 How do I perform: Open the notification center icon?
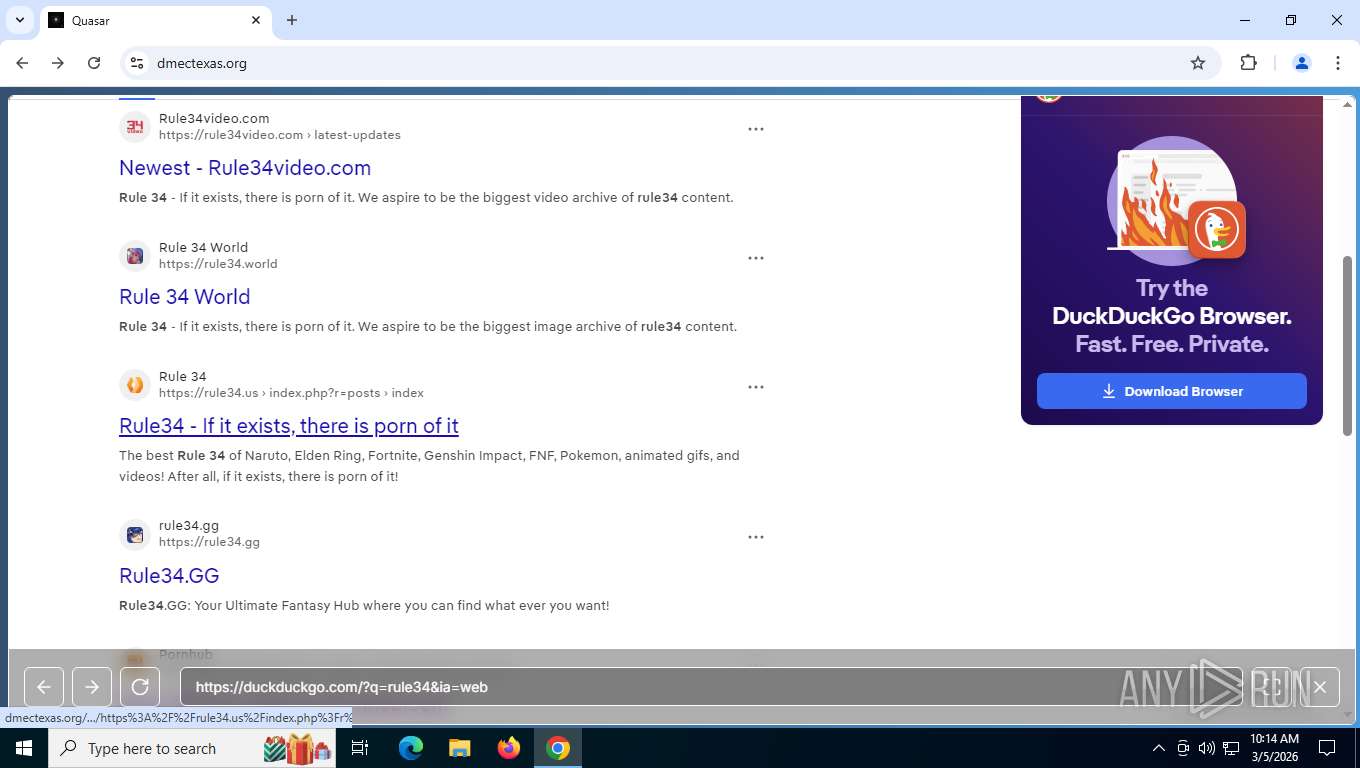1327,748
